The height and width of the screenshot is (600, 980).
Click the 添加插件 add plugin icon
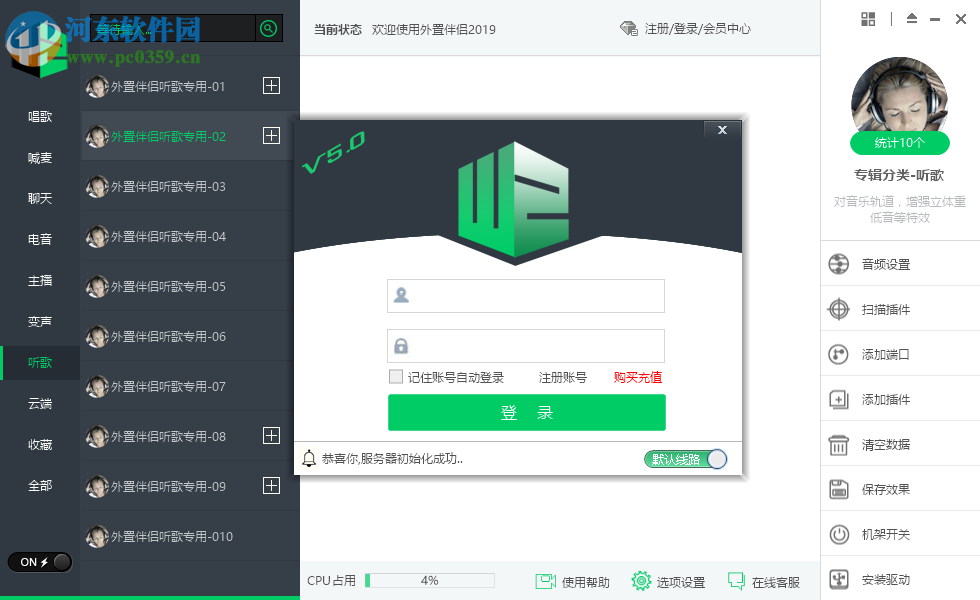click(838, 398)
